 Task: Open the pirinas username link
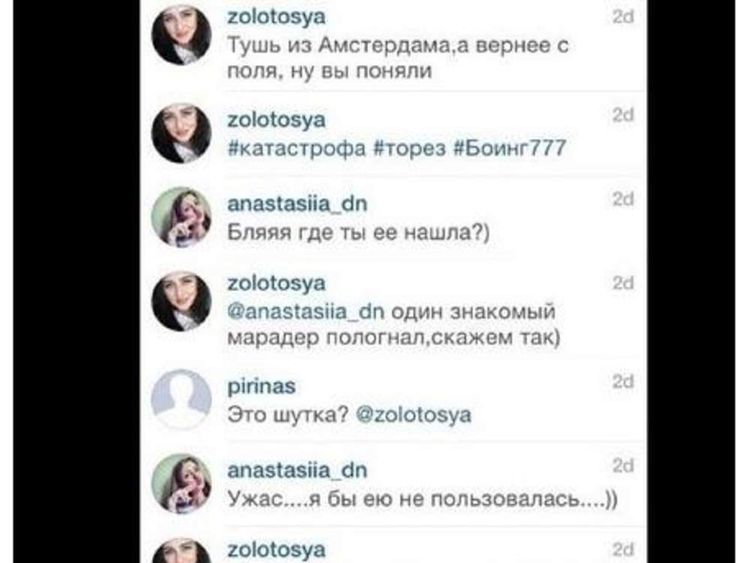pos(261,386)
